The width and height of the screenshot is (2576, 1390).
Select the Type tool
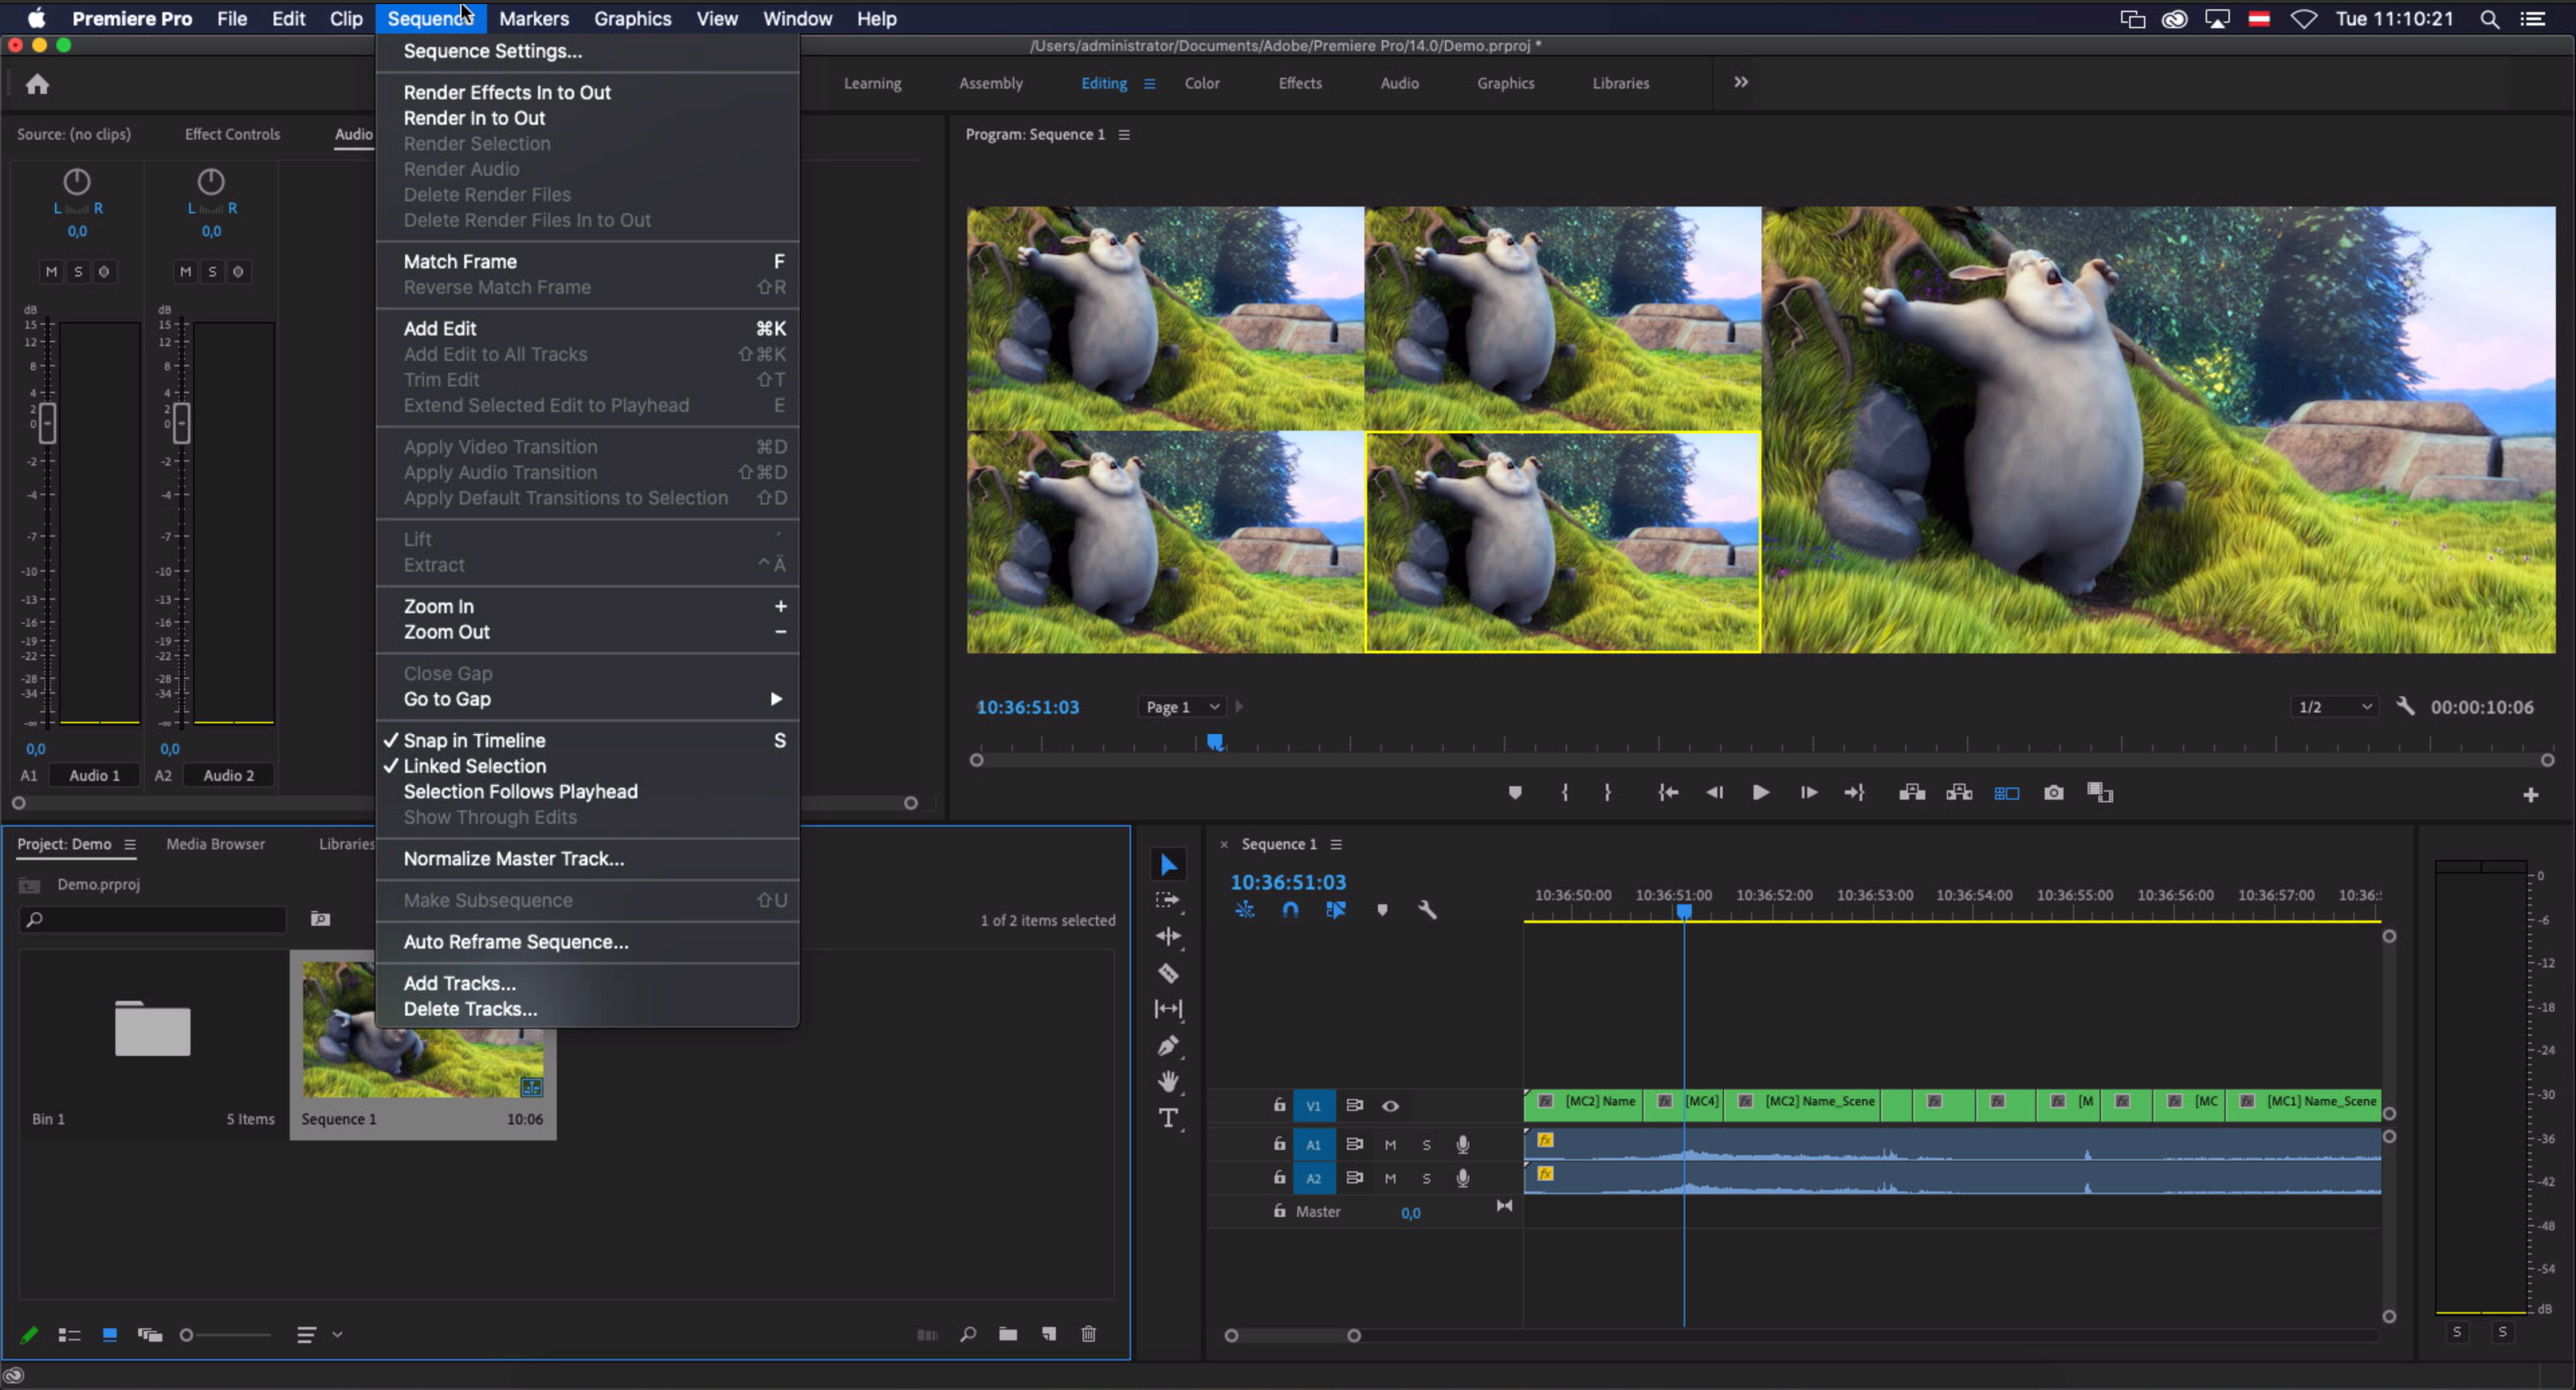pos(1168,1118)
